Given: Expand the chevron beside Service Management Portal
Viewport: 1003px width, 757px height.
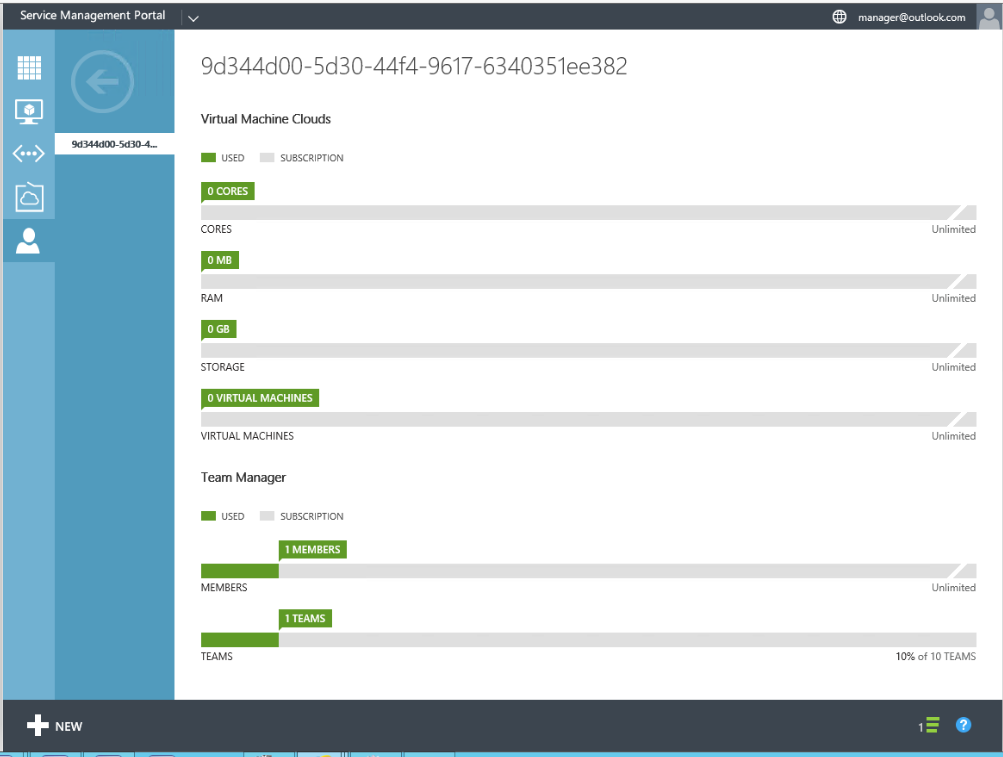Looking at the screenshot, I should point(193,18).
